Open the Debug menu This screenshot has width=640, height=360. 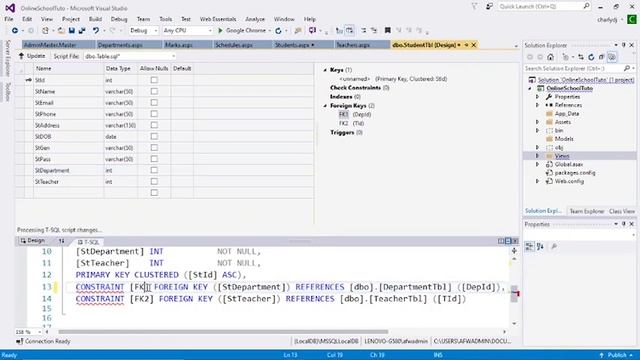coord(119,19)
